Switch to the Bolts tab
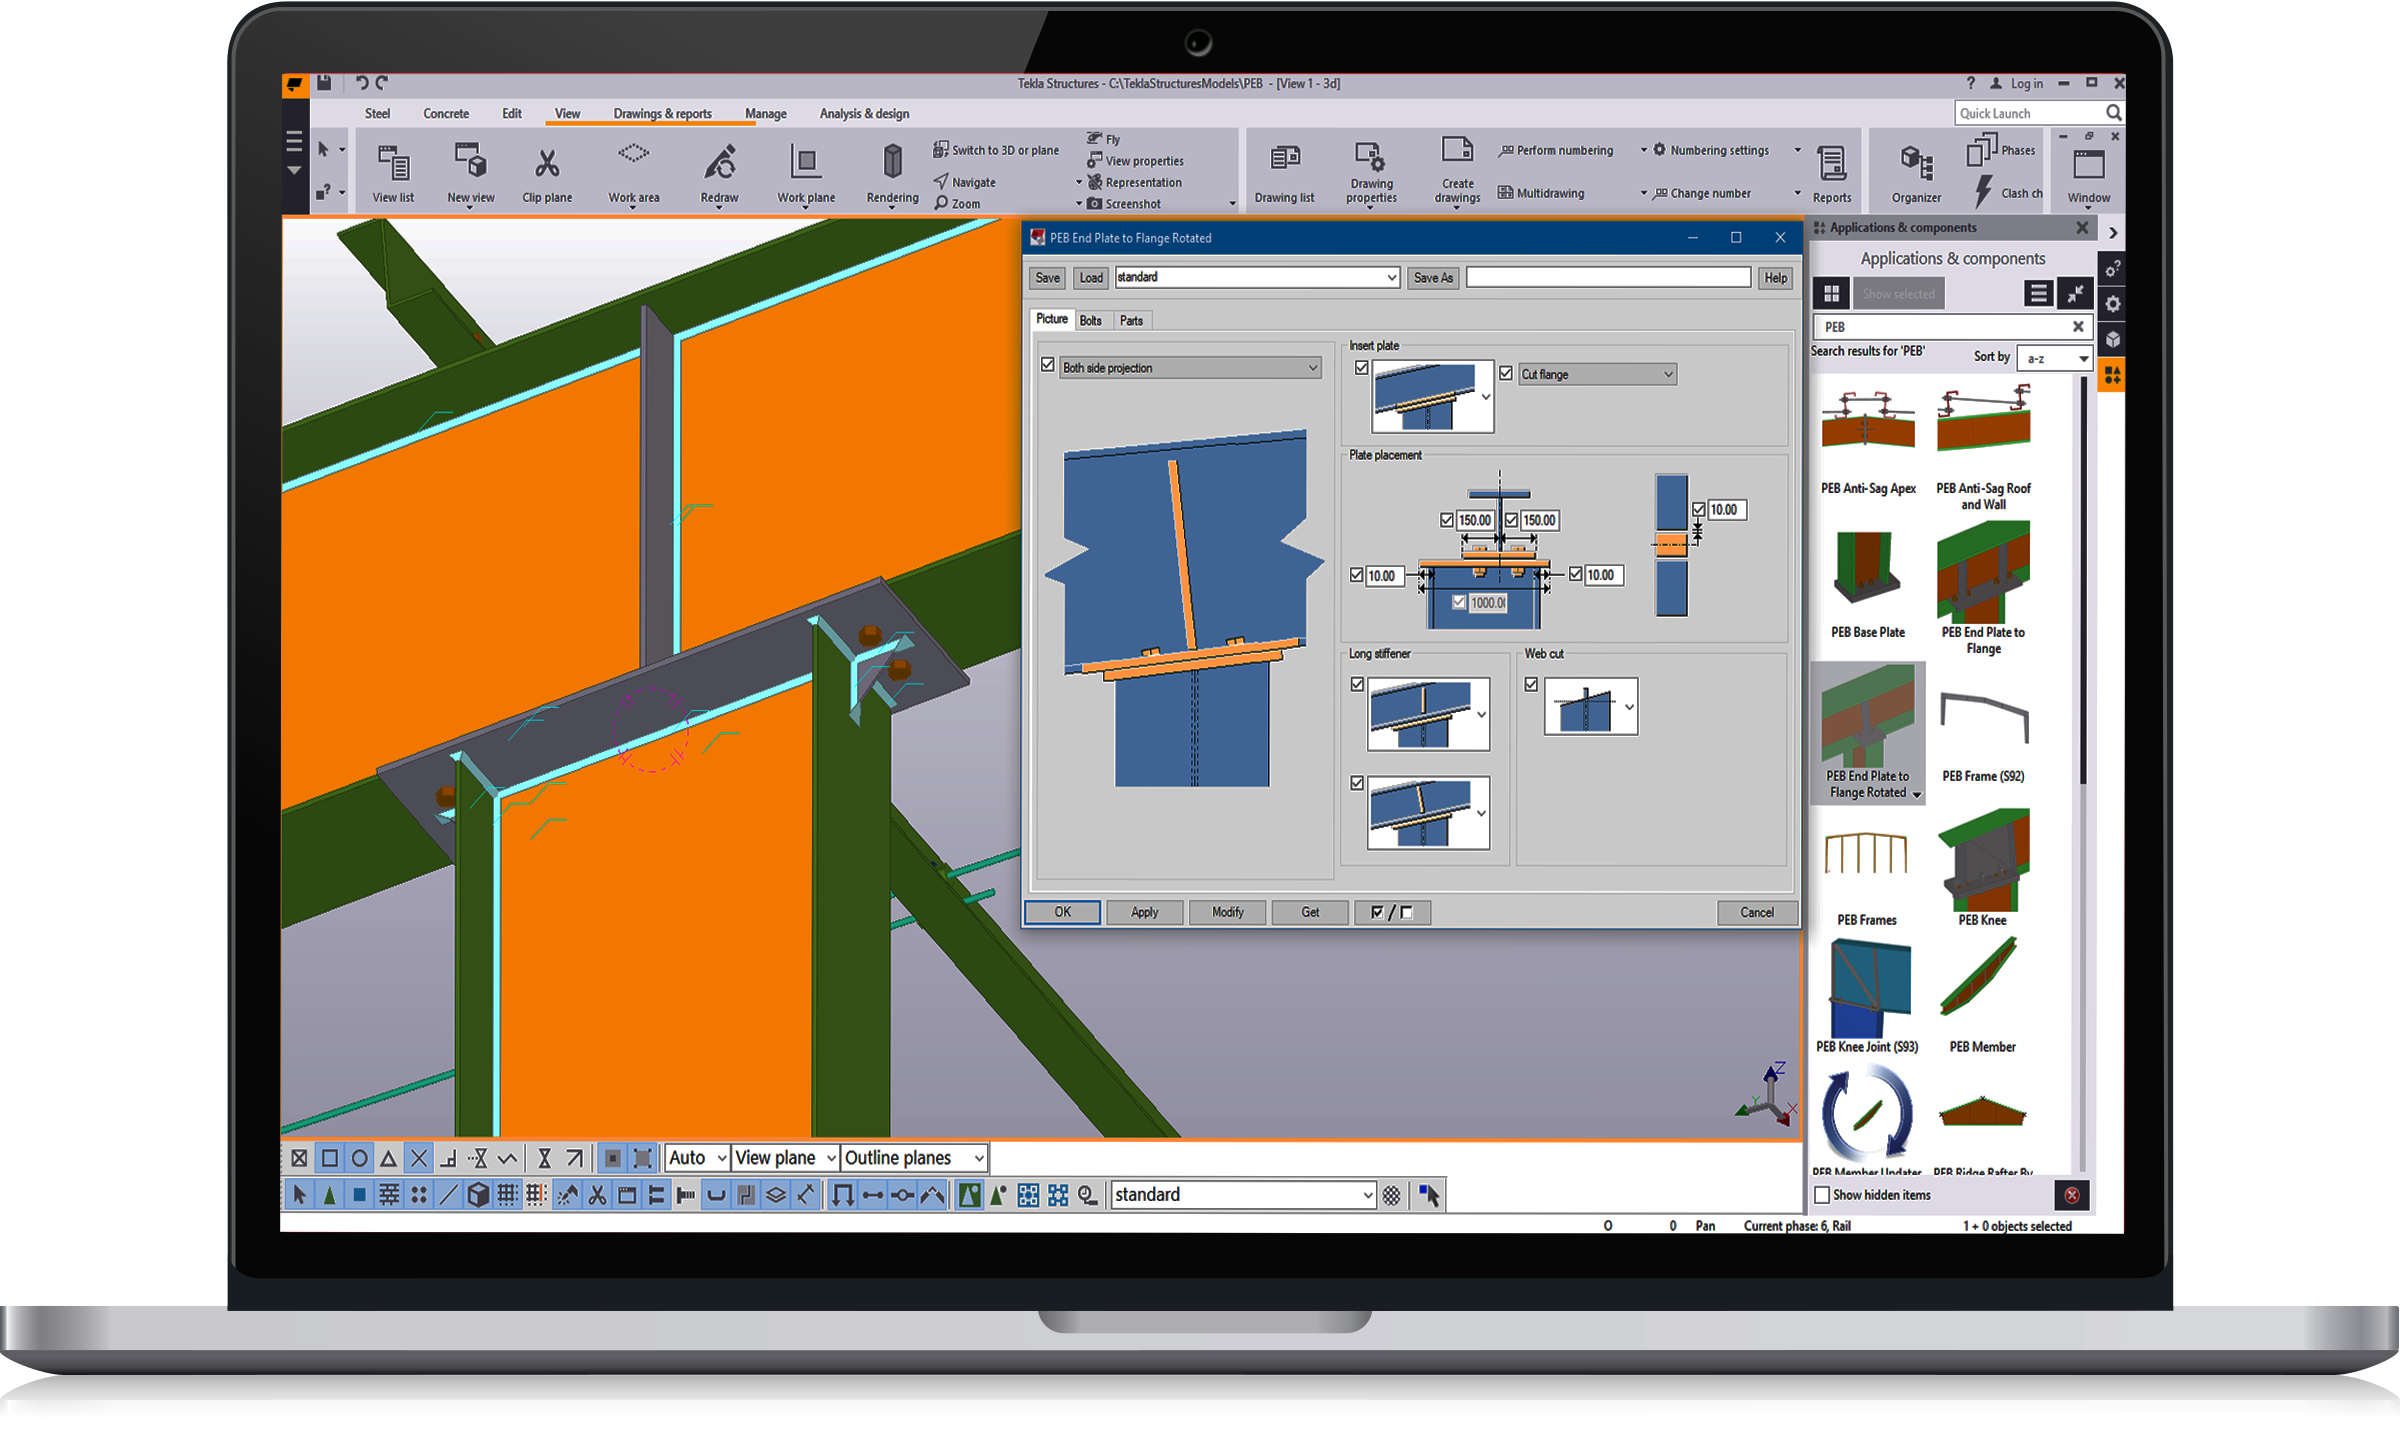 pyautogui.click(x=1090, y=320)
